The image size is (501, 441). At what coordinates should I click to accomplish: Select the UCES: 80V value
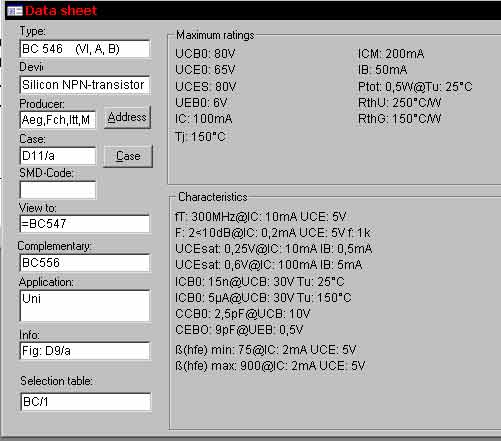[x=206, y=87]
